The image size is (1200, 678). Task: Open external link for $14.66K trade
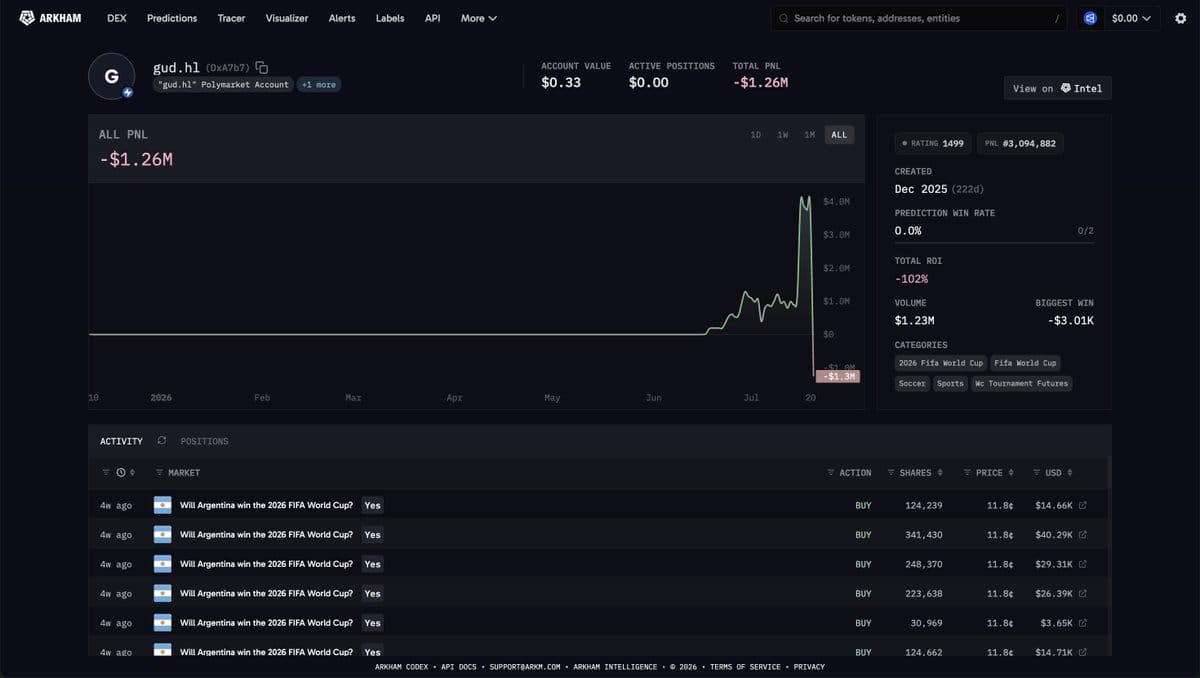pos(1083,505)
